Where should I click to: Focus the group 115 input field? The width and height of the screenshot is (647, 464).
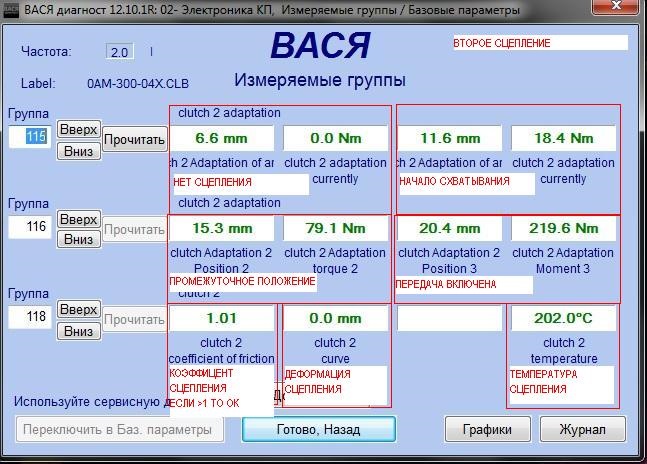coord(30,137)
